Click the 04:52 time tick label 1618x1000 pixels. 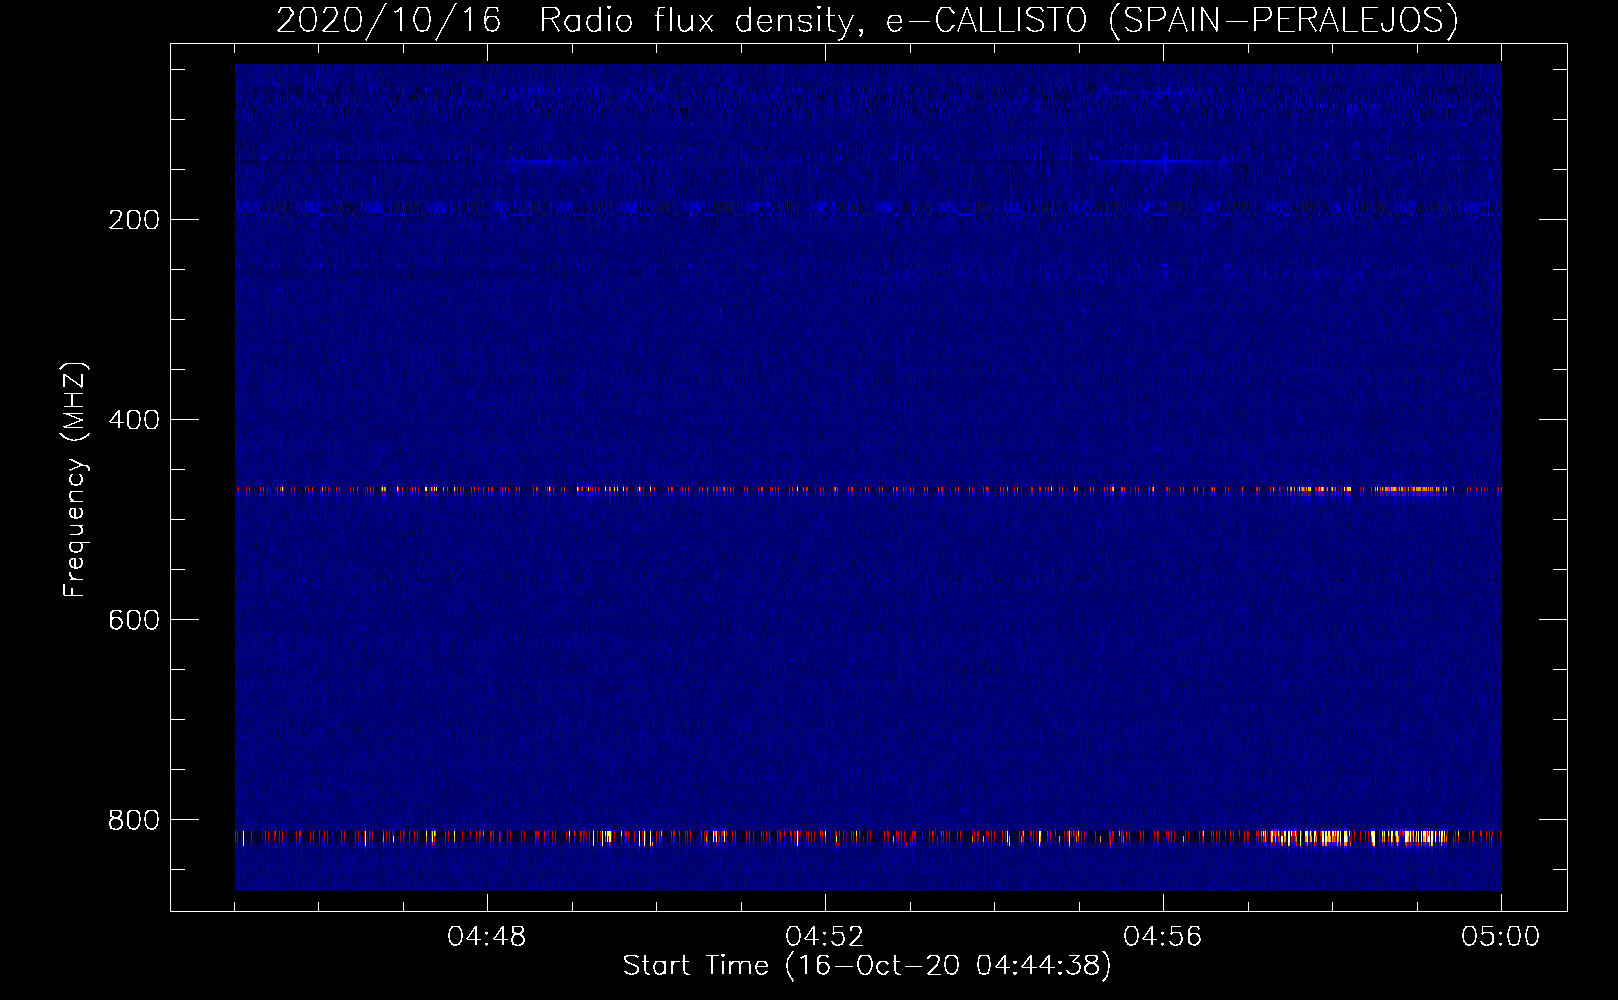[x=825, y=937]
